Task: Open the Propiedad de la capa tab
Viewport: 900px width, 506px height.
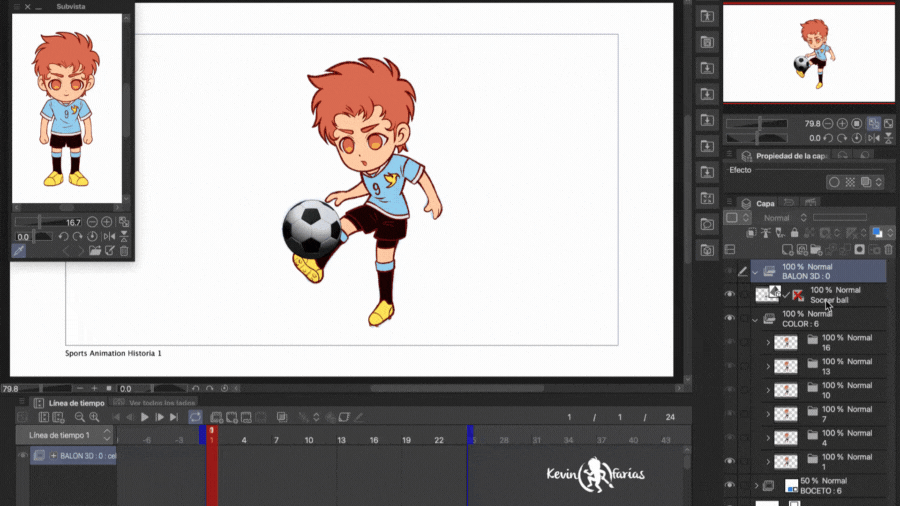Action: click(784, 155)
